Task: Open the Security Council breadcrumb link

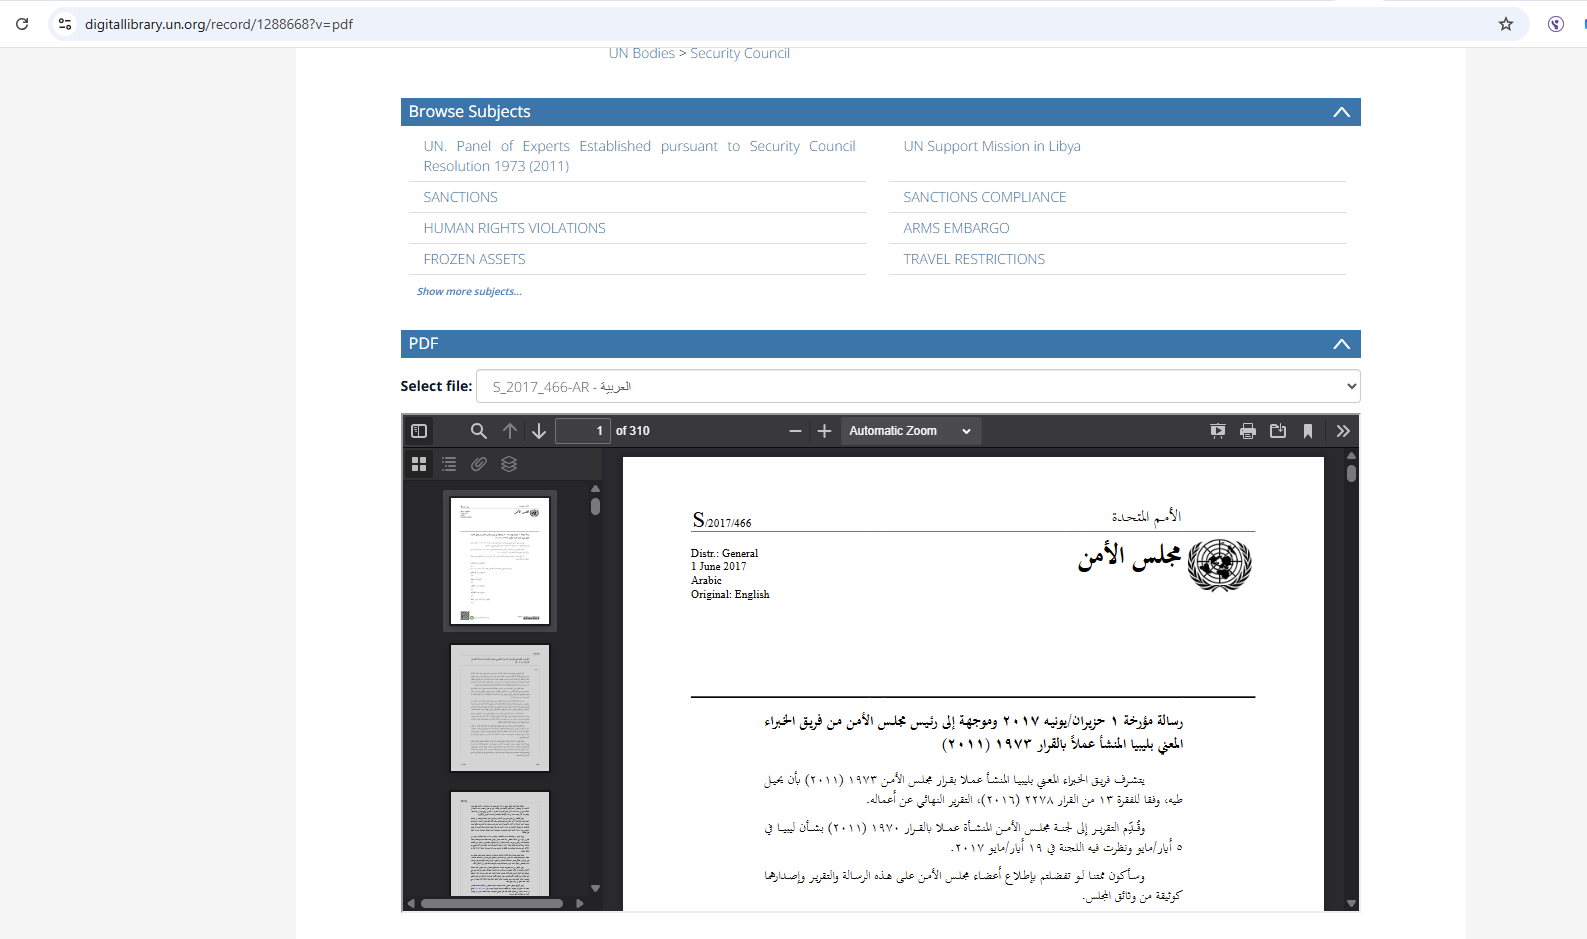Action: [740, 53]
